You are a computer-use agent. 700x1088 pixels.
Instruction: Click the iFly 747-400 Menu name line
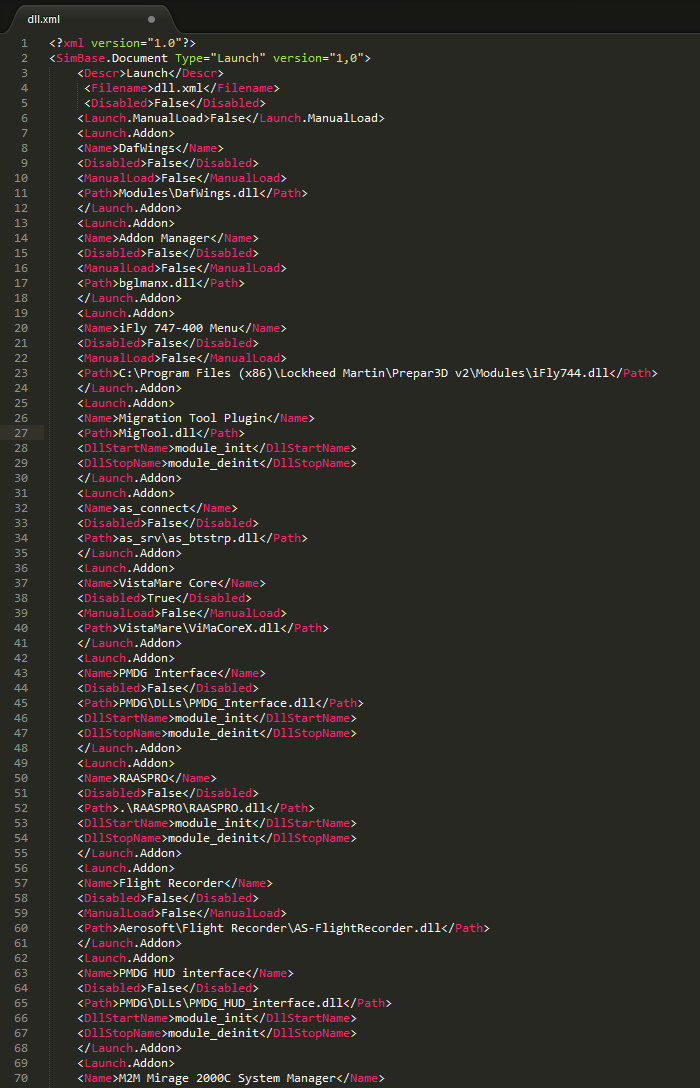tap(182, 328)
